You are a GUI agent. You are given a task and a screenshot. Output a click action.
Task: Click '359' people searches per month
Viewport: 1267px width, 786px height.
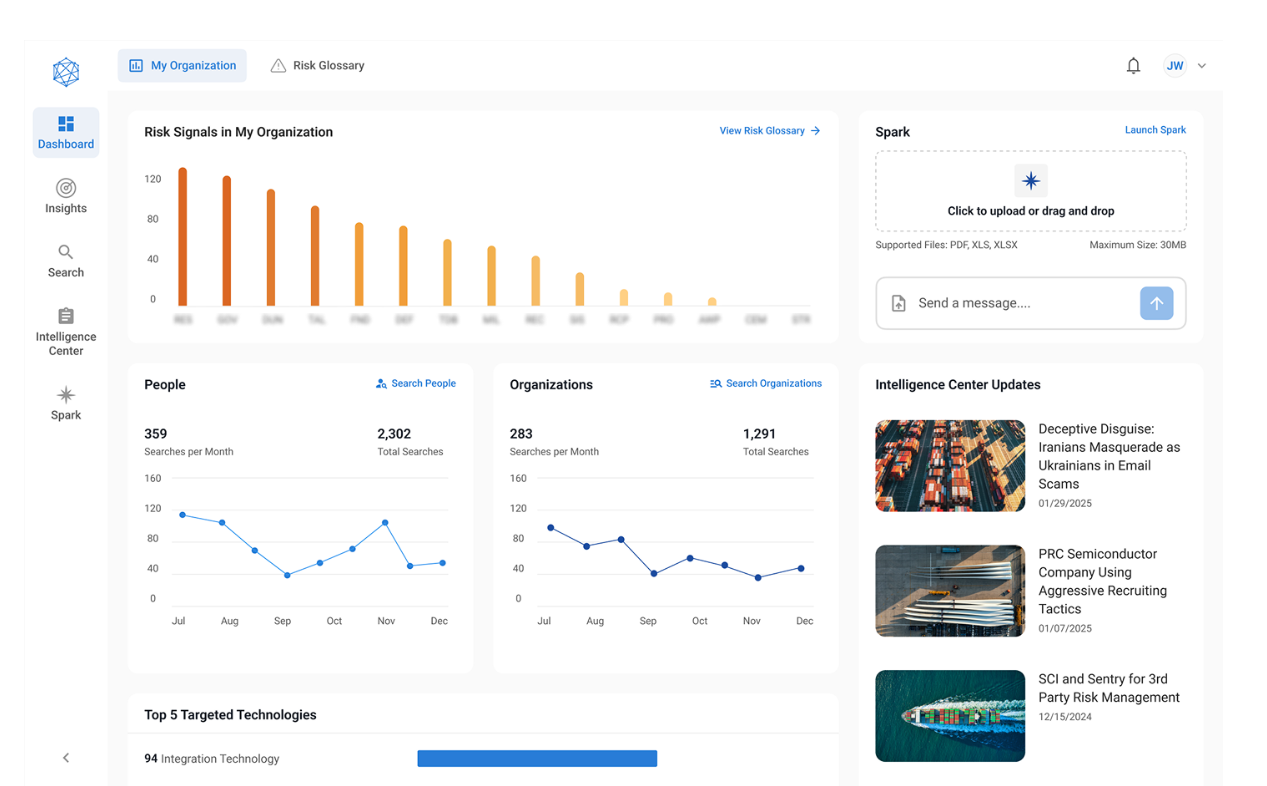pos(156,434)
